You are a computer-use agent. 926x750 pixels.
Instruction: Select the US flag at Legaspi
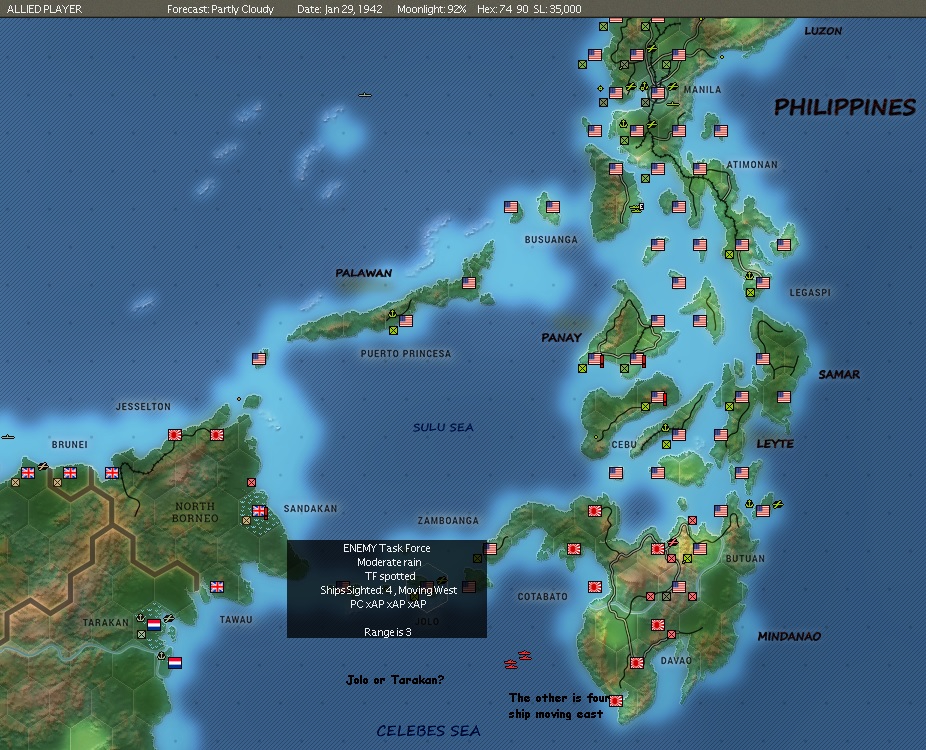point(763,283)
